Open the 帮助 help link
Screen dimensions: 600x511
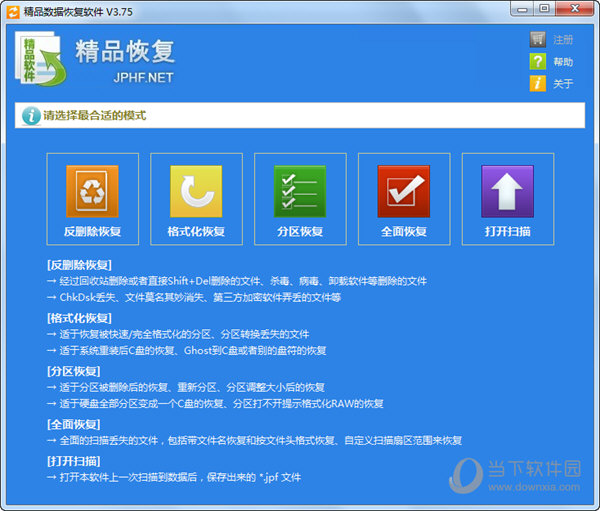point(563,62)
